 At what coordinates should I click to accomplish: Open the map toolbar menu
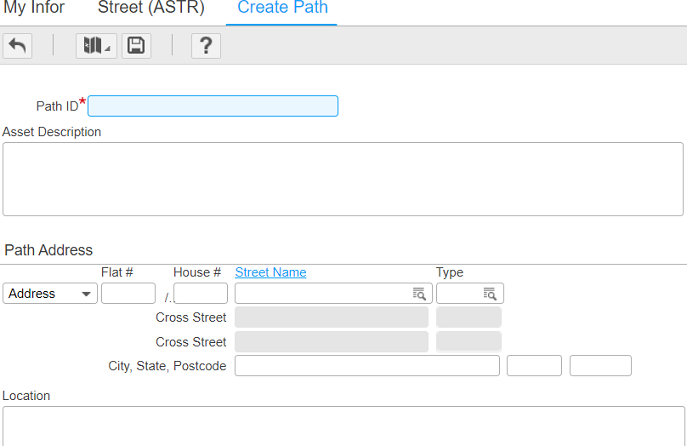[96, 46]
